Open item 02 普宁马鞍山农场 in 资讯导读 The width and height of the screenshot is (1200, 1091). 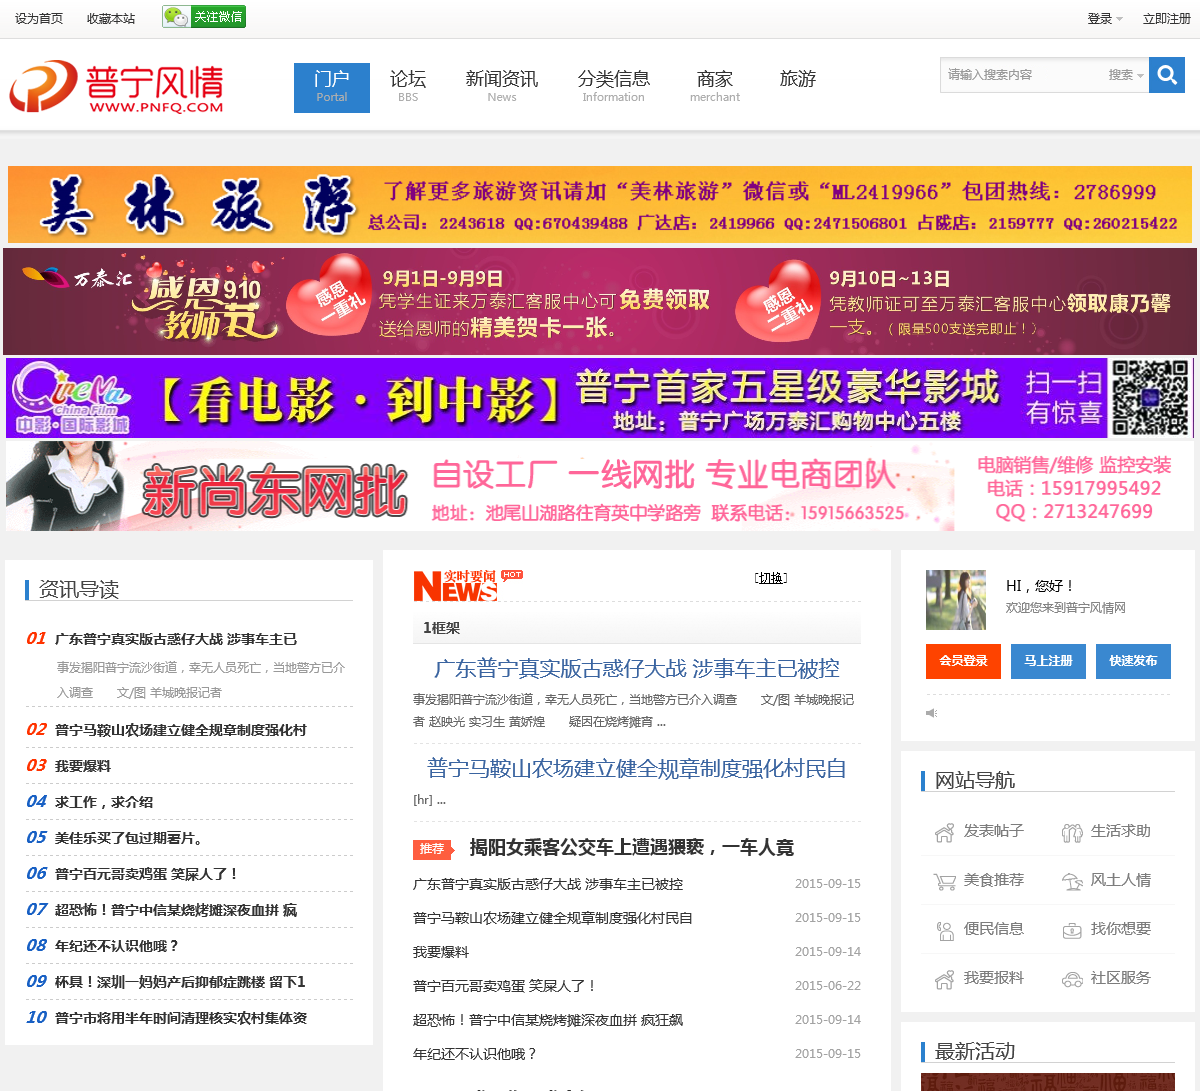180,730
